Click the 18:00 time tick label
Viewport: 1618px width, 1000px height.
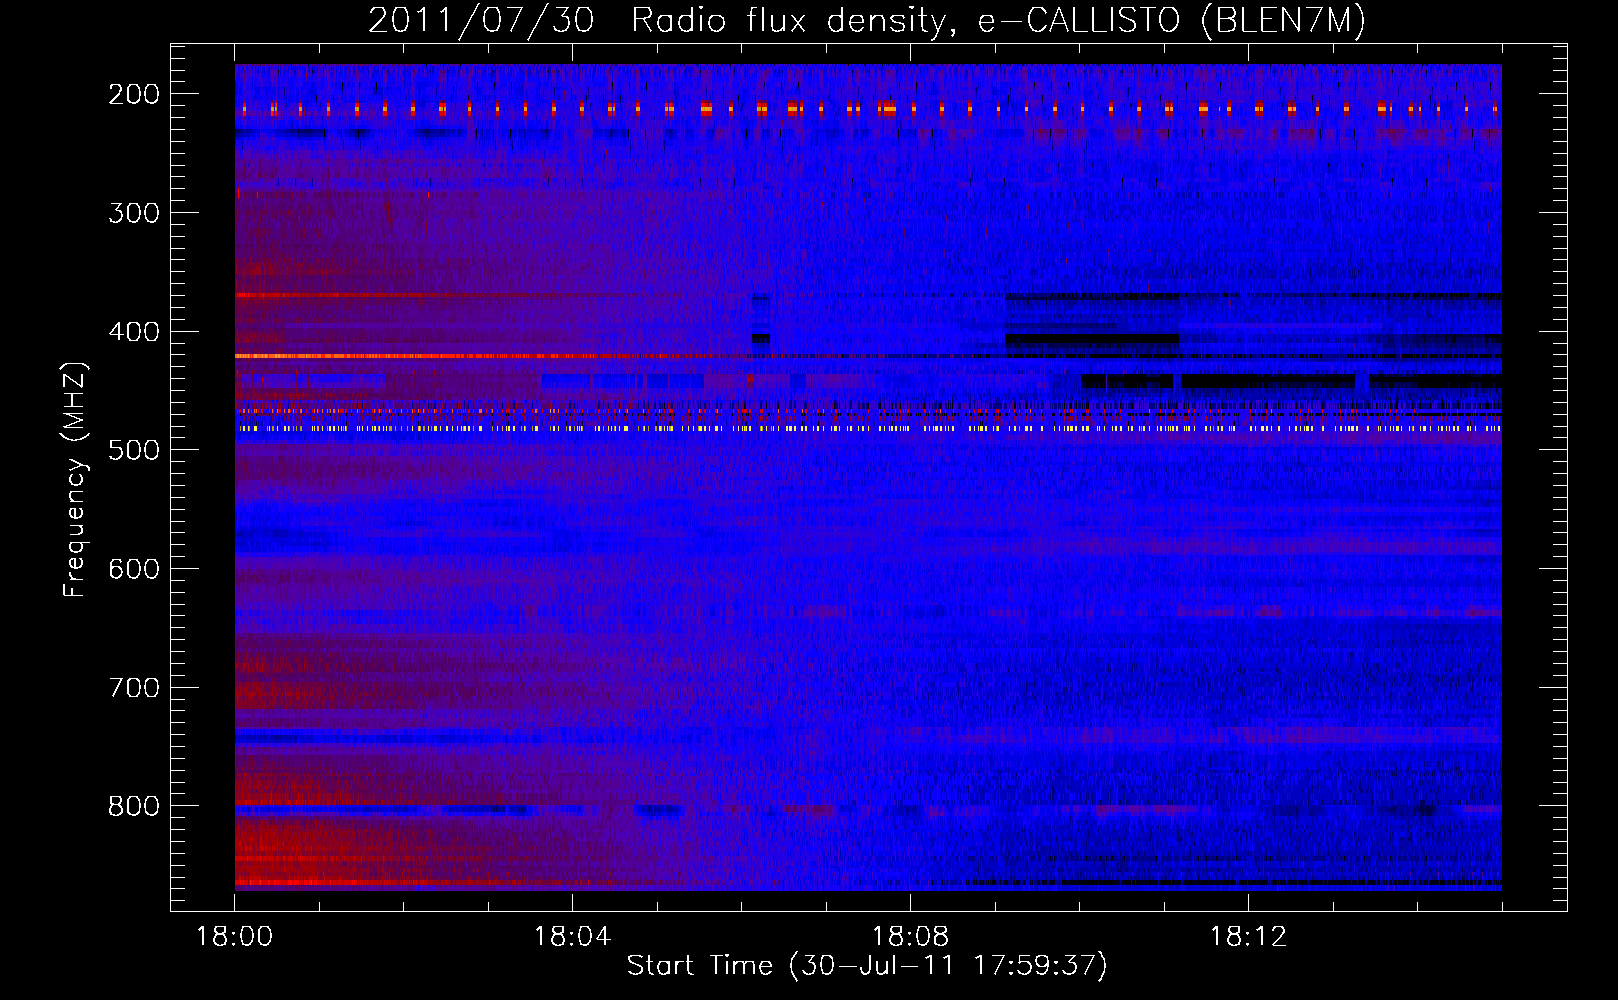click(235, 937)
